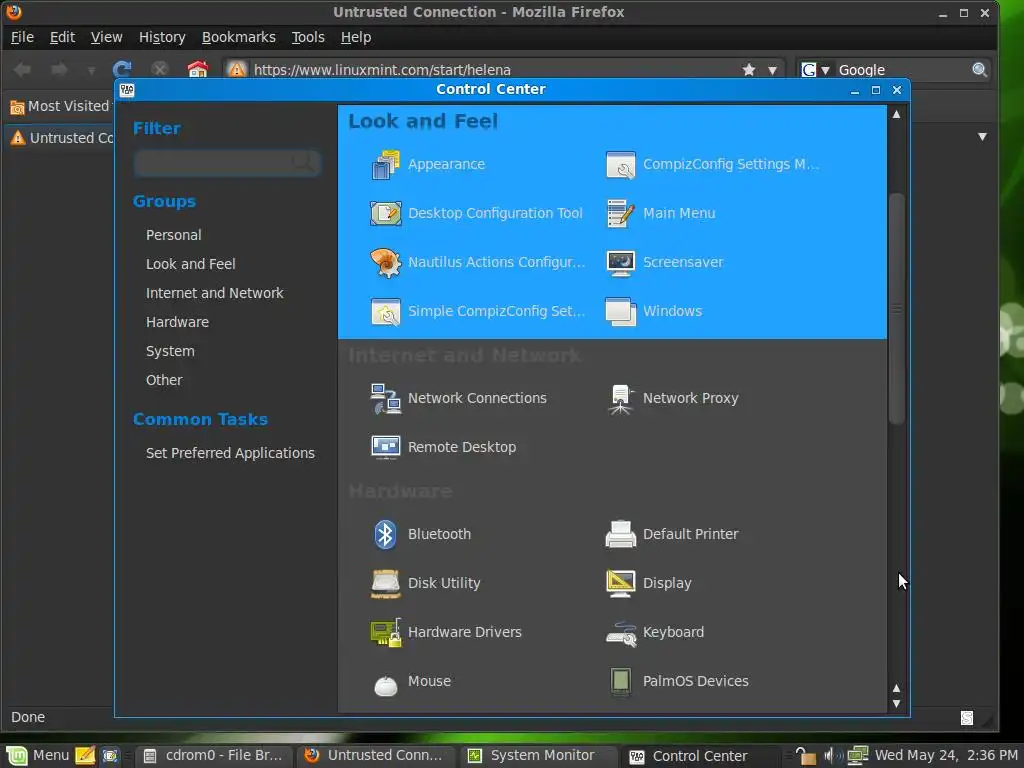The image size is (1024, 768).
Task: Launch the Desktop Configuration Tool icon
Action: coord(385,214)
